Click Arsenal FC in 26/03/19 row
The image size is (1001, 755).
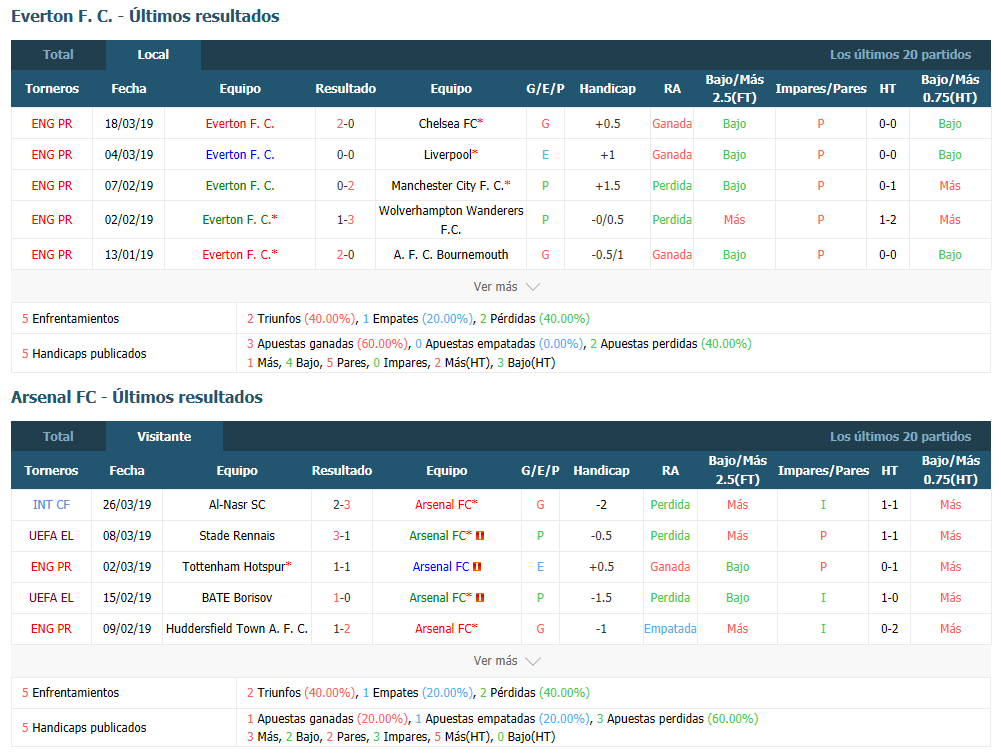[446, 505]
